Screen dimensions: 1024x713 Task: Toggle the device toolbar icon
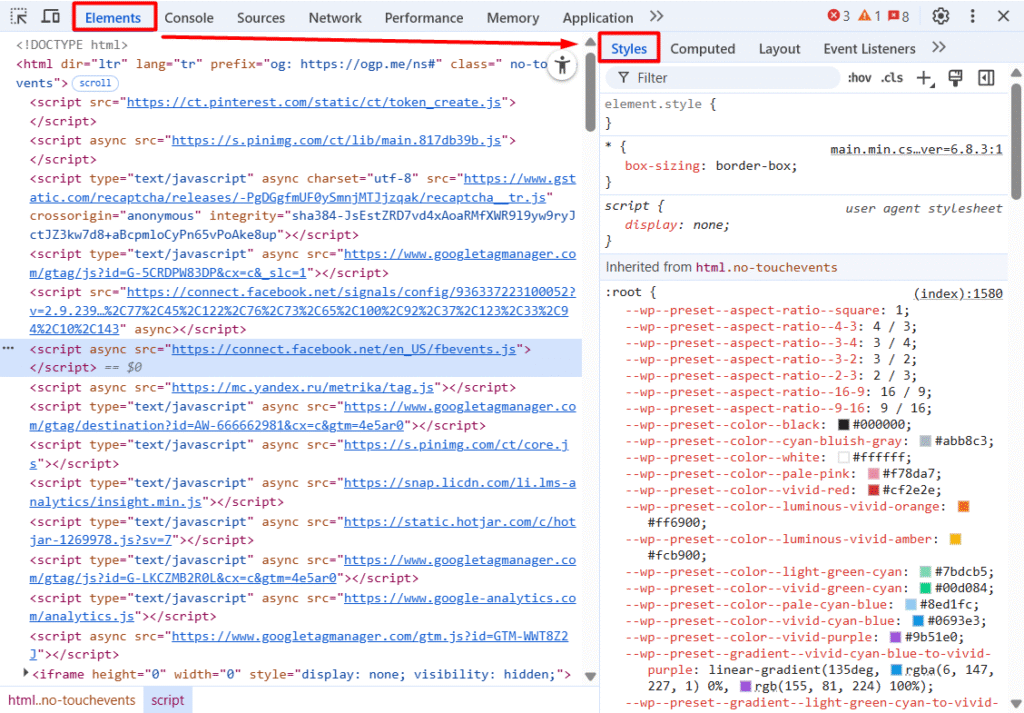50,17
